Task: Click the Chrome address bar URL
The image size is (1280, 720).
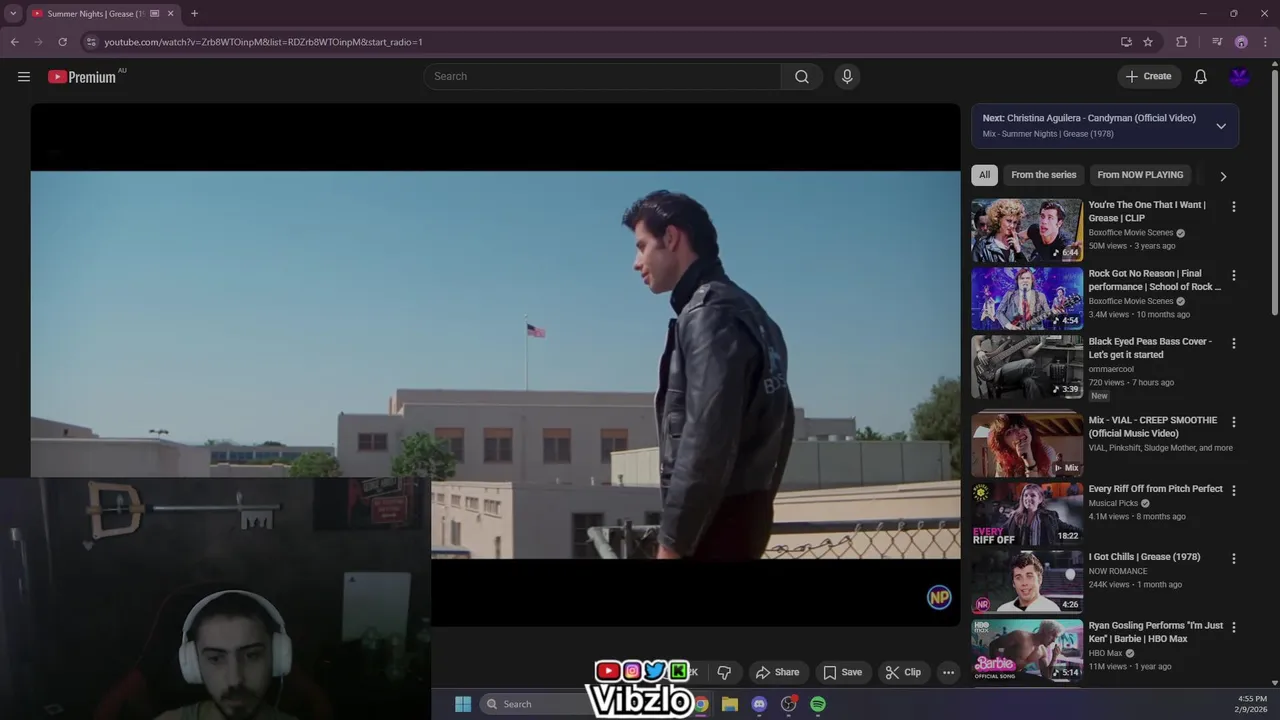Action: (263, 42)
